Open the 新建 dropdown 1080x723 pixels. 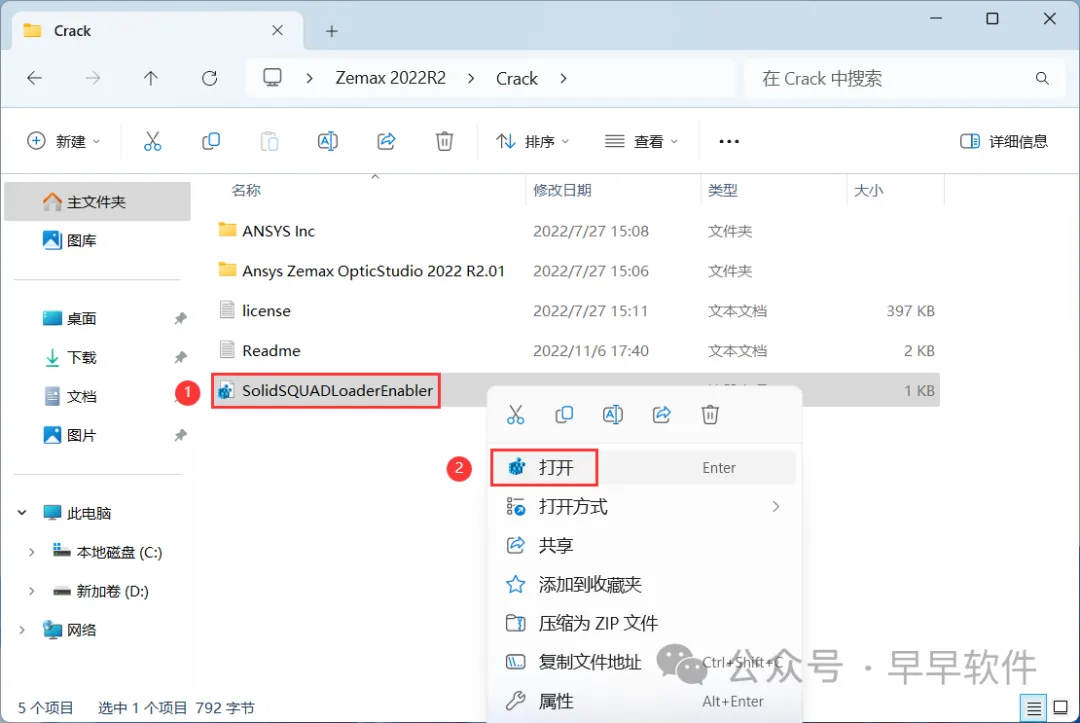click(64, 141)
